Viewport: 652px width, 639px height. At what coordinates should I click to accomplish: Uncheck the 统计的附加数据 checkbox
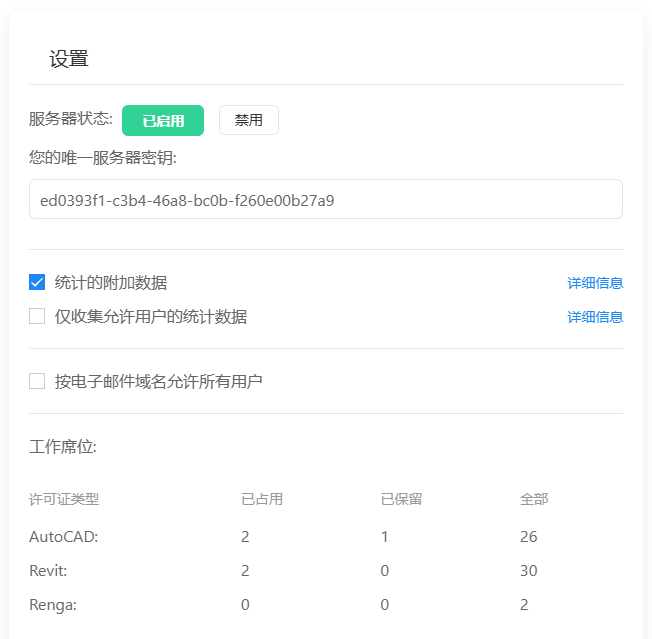click(x=37, y=282)
